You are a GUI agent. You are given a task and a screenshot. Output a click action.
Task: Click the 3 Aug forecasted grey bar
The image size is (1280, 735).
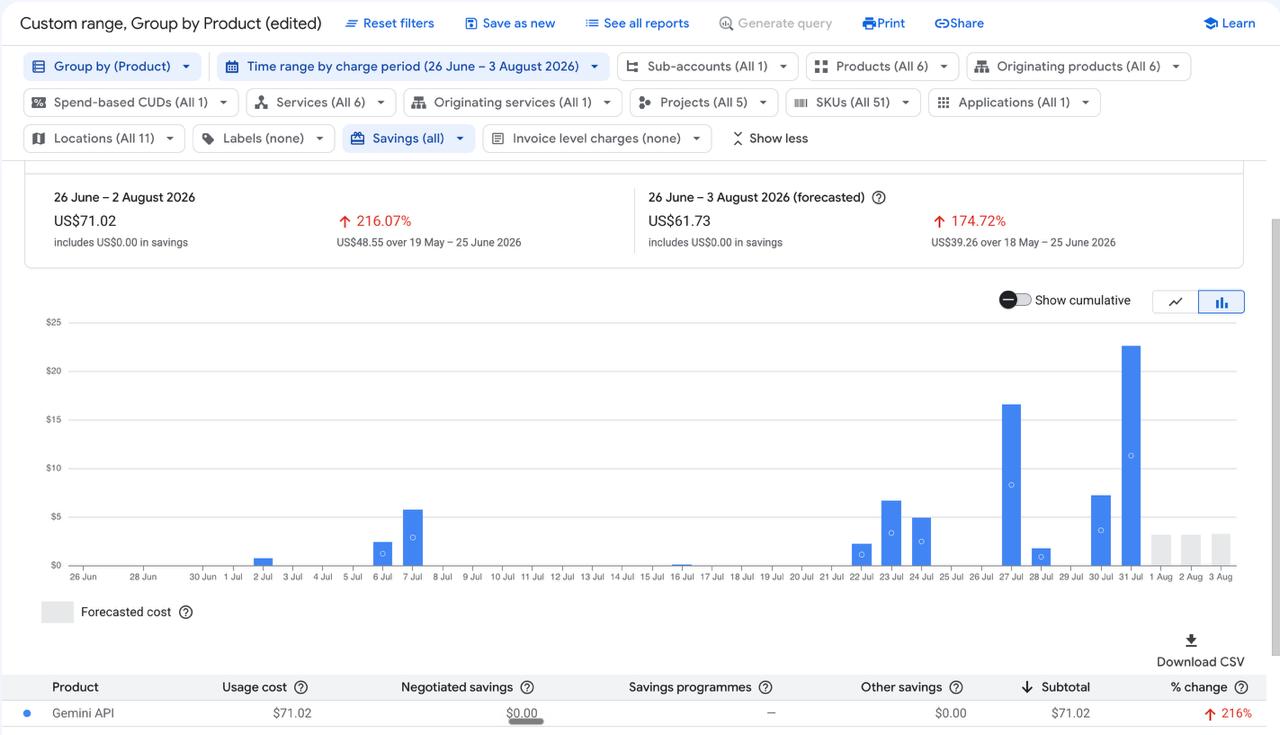coord(1221,549)
